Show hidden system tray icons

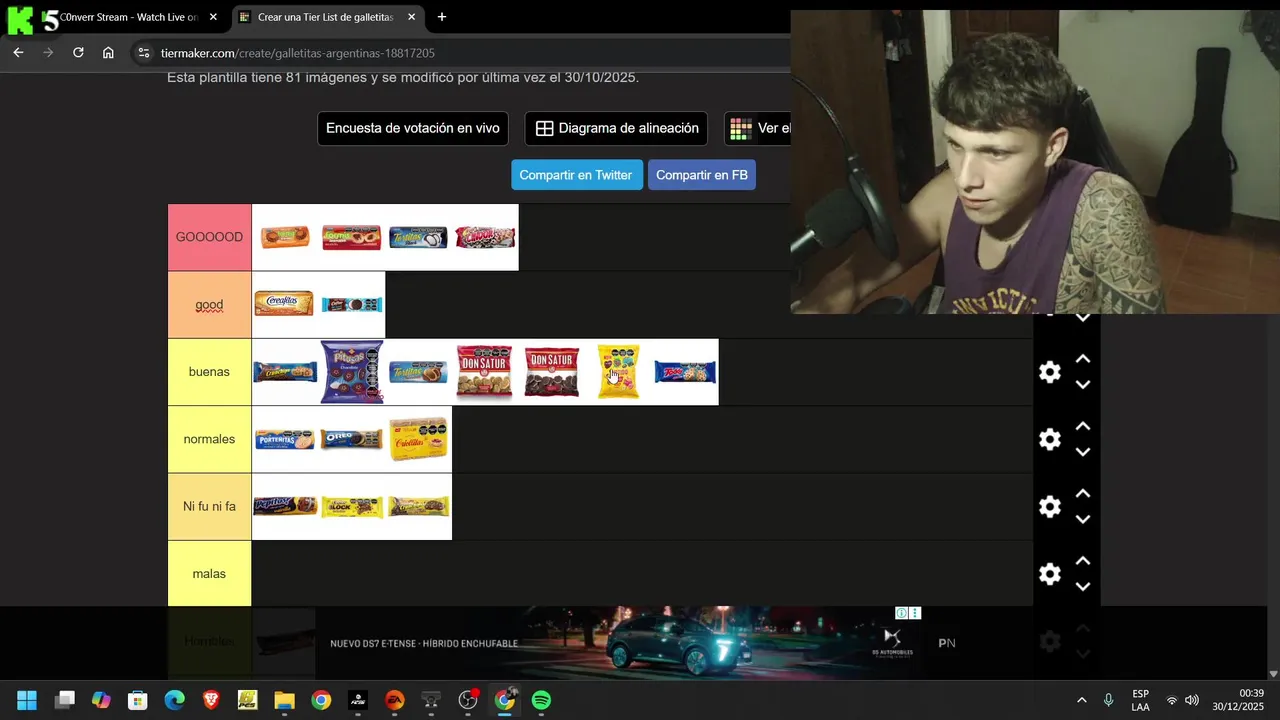(1081, 700)
